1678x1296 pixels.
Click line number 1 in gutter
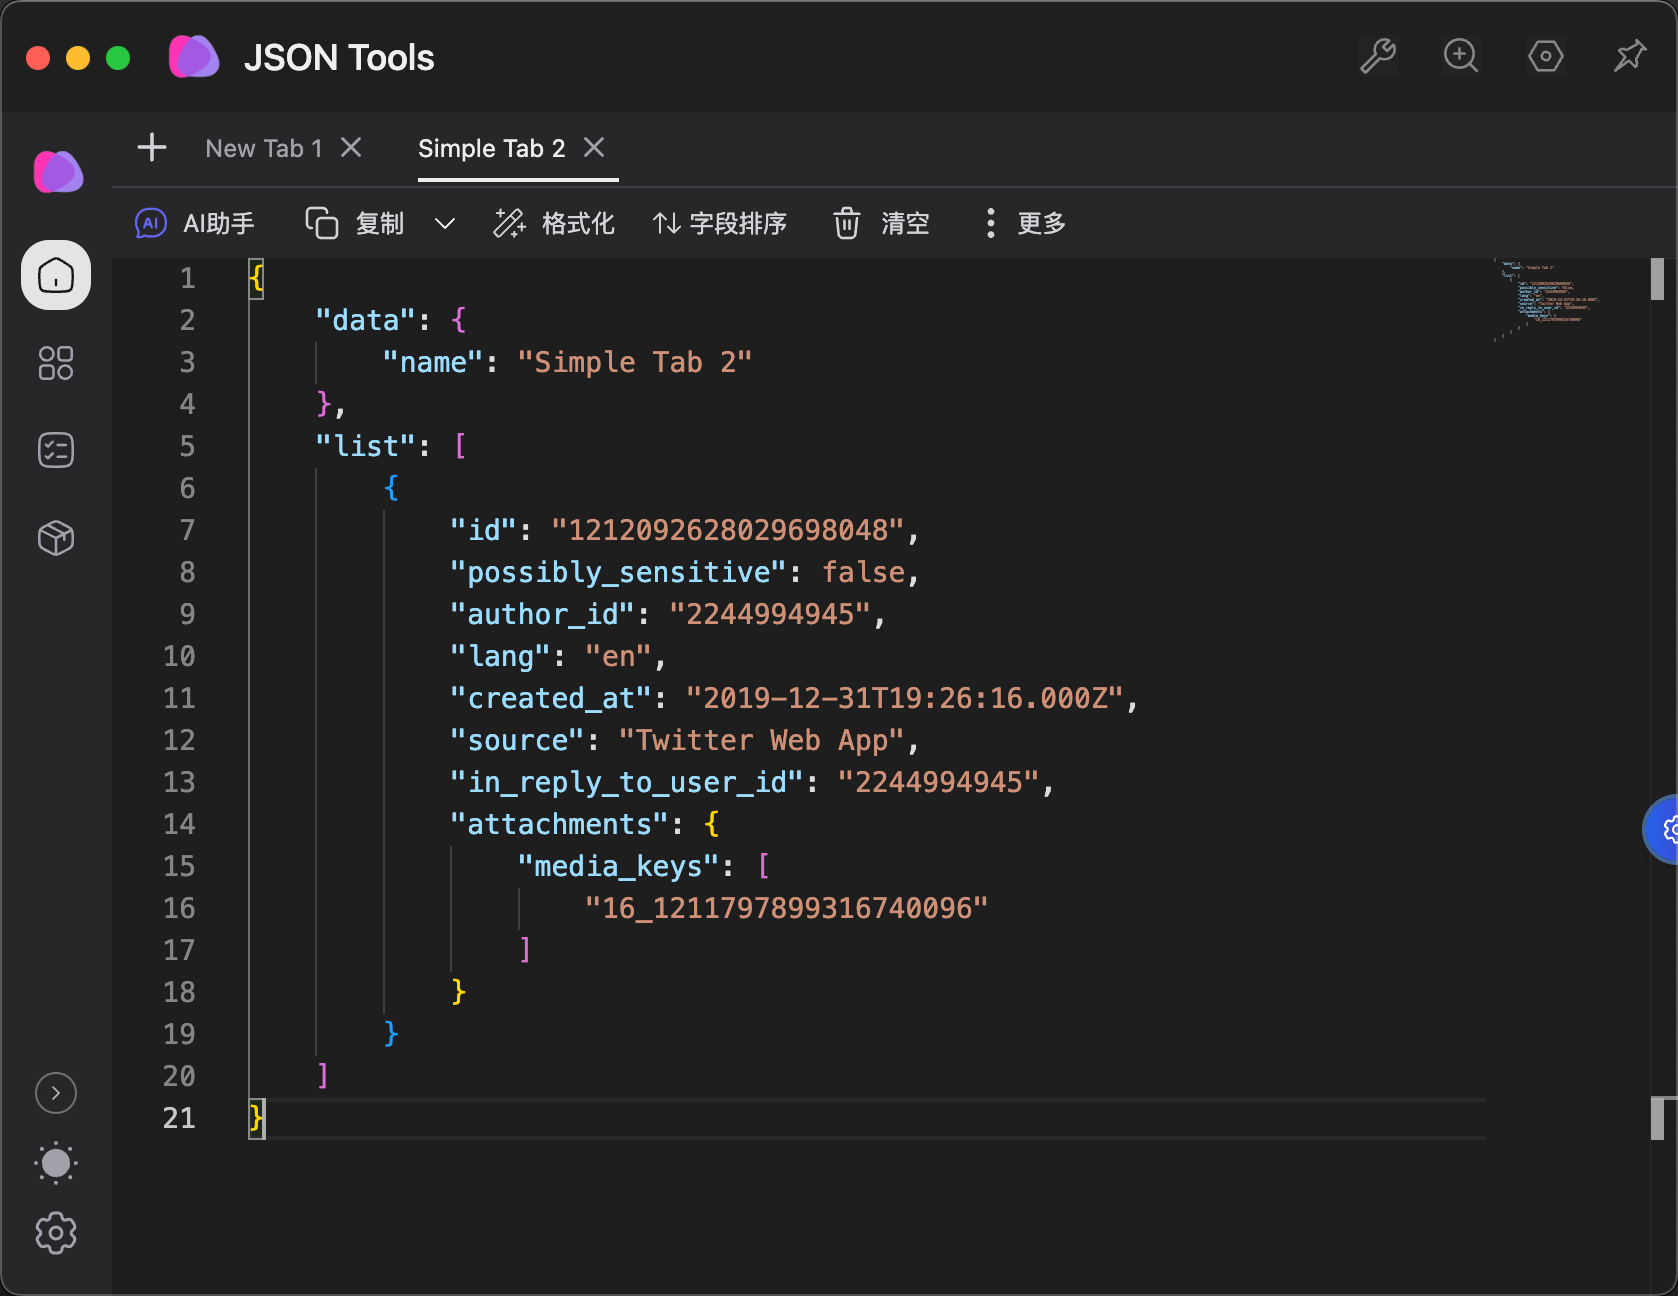click(x=187, y=278)
